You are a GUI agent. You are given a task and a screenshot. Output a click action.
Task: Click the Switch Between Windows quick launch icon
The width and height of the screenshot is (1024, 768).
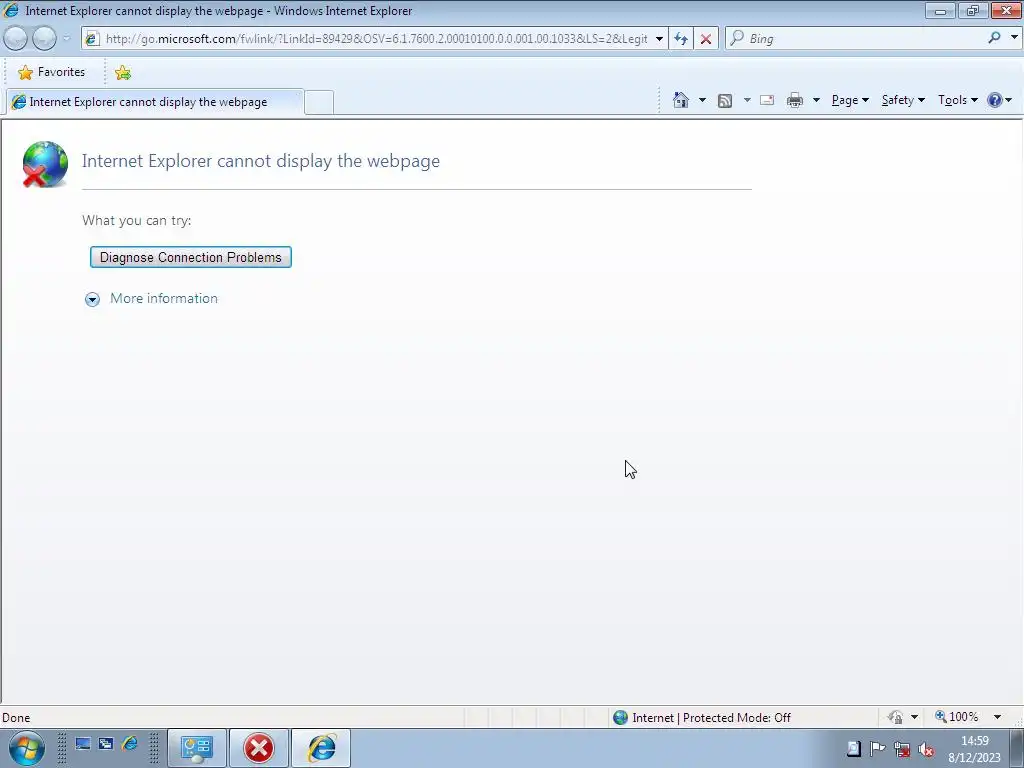(106, 743)
